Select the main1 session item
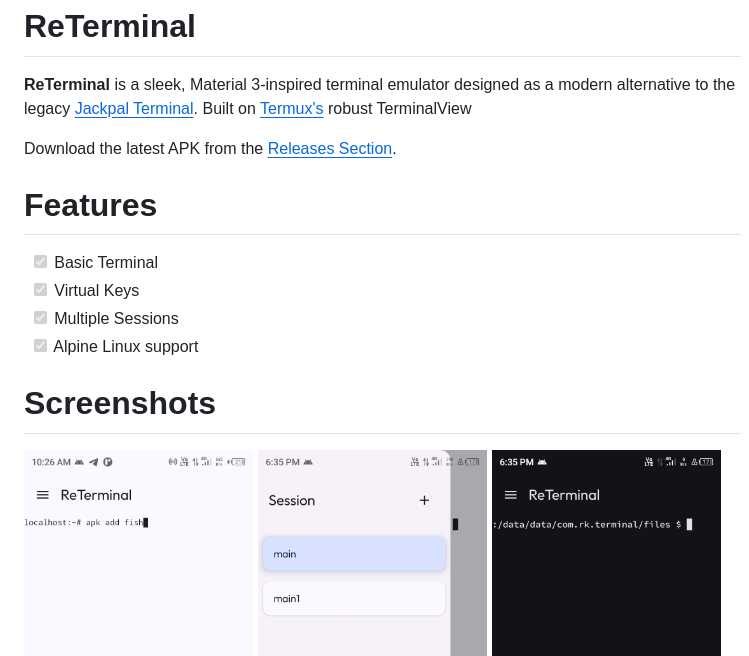749x656 pixels. tap(354, 598)
